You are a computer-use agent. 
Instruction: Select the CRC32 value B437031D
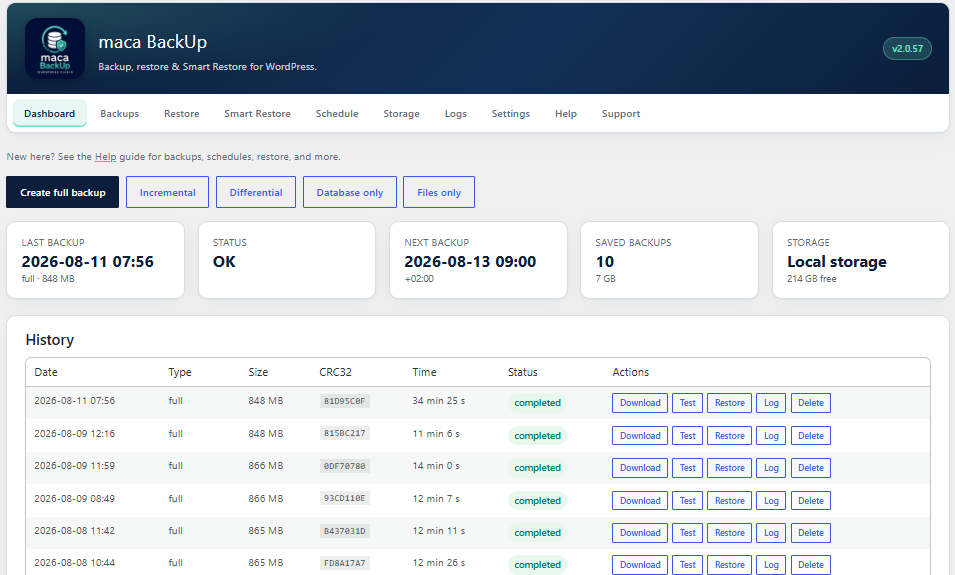pyautogui.click(x=345, y=531)
